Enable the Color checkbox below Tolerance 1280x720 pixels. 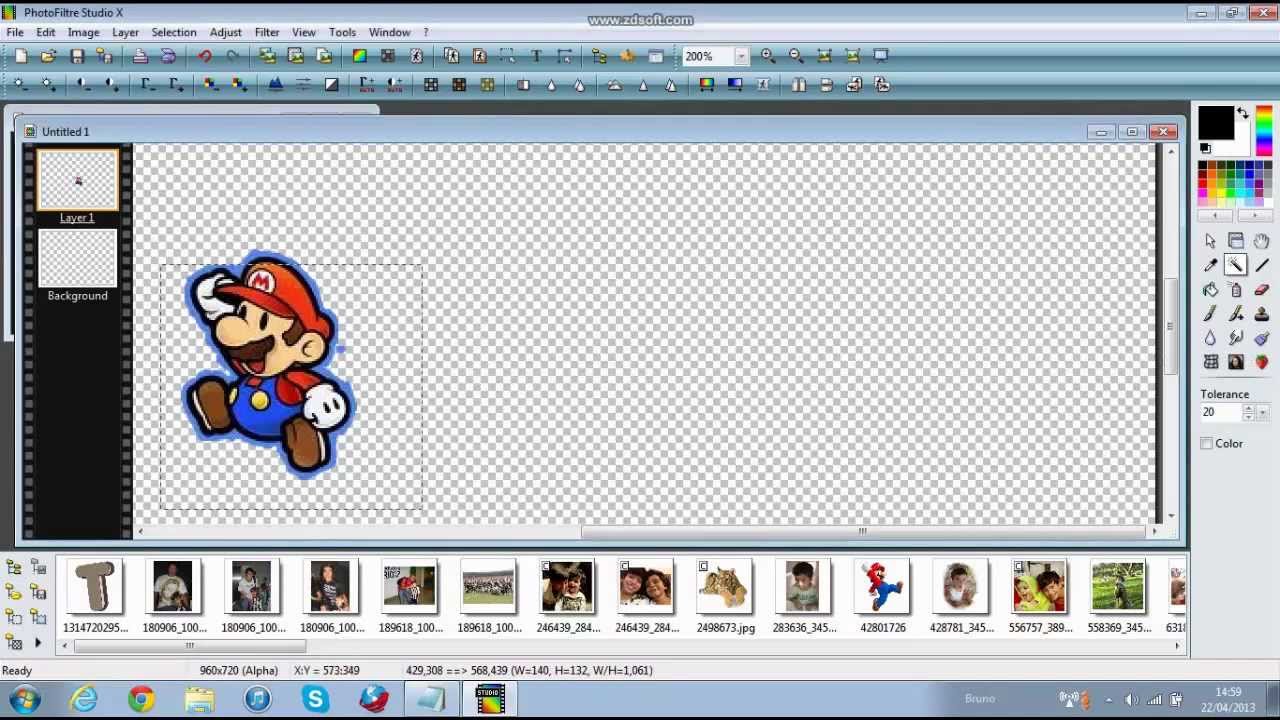pos(1207,443)
